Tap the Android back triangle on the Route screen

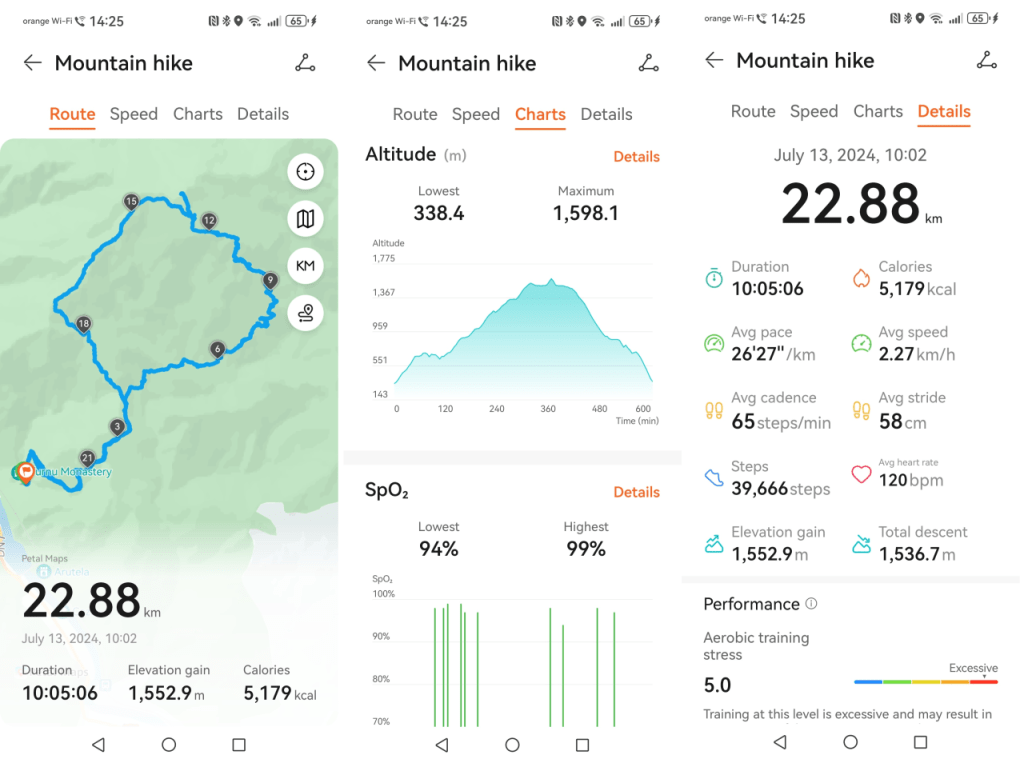98,745
